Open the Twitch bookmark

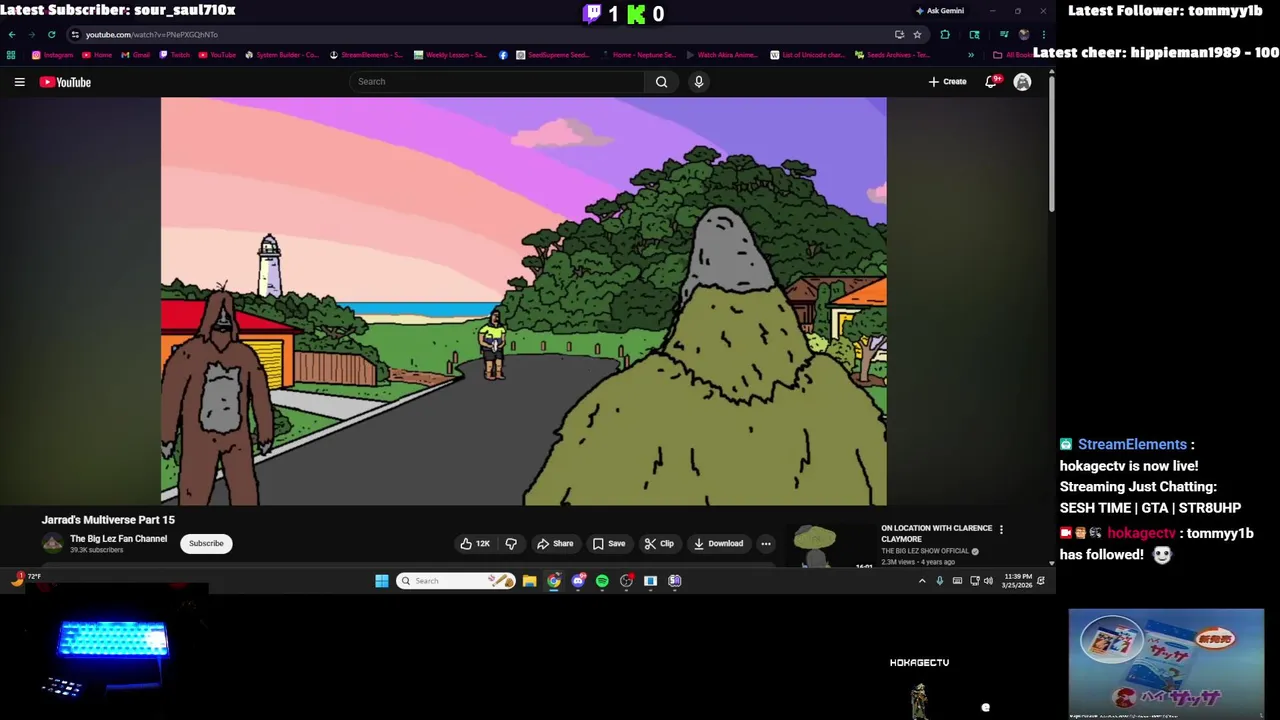174,55
